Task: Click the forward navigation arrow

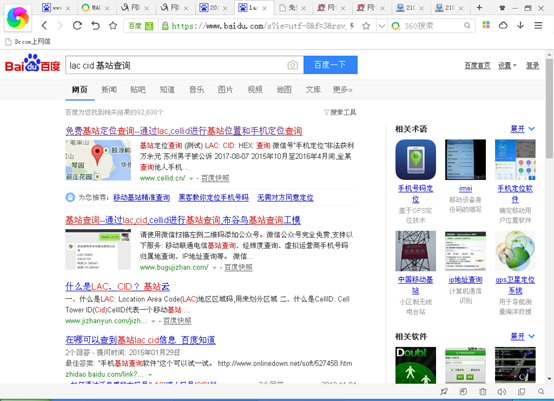Action: [x=60, y=25]
